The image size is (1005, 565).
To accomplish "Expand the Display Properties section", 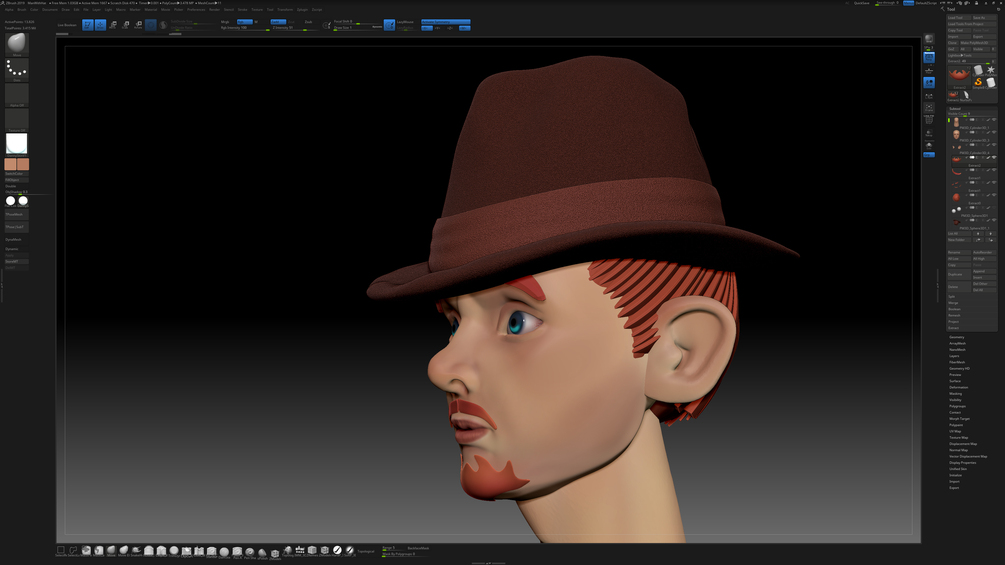I will point(963,463).
